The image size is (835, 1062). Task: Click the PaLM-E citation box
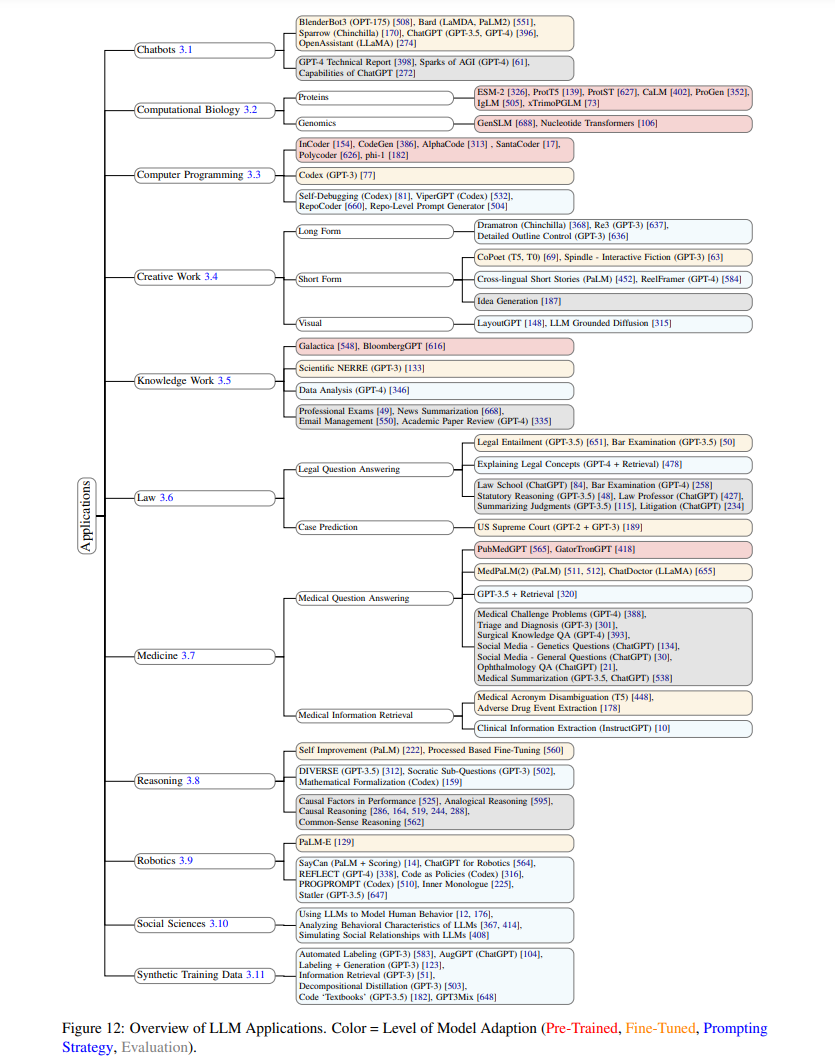click(x=435, y=843)
